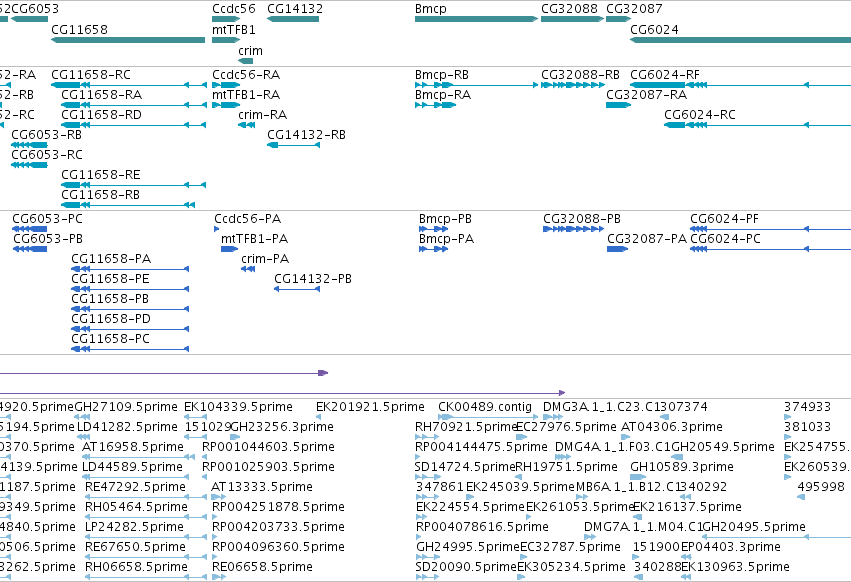
Task: Select EST RH05464.5prime
Action: click(x=146, y=516)
